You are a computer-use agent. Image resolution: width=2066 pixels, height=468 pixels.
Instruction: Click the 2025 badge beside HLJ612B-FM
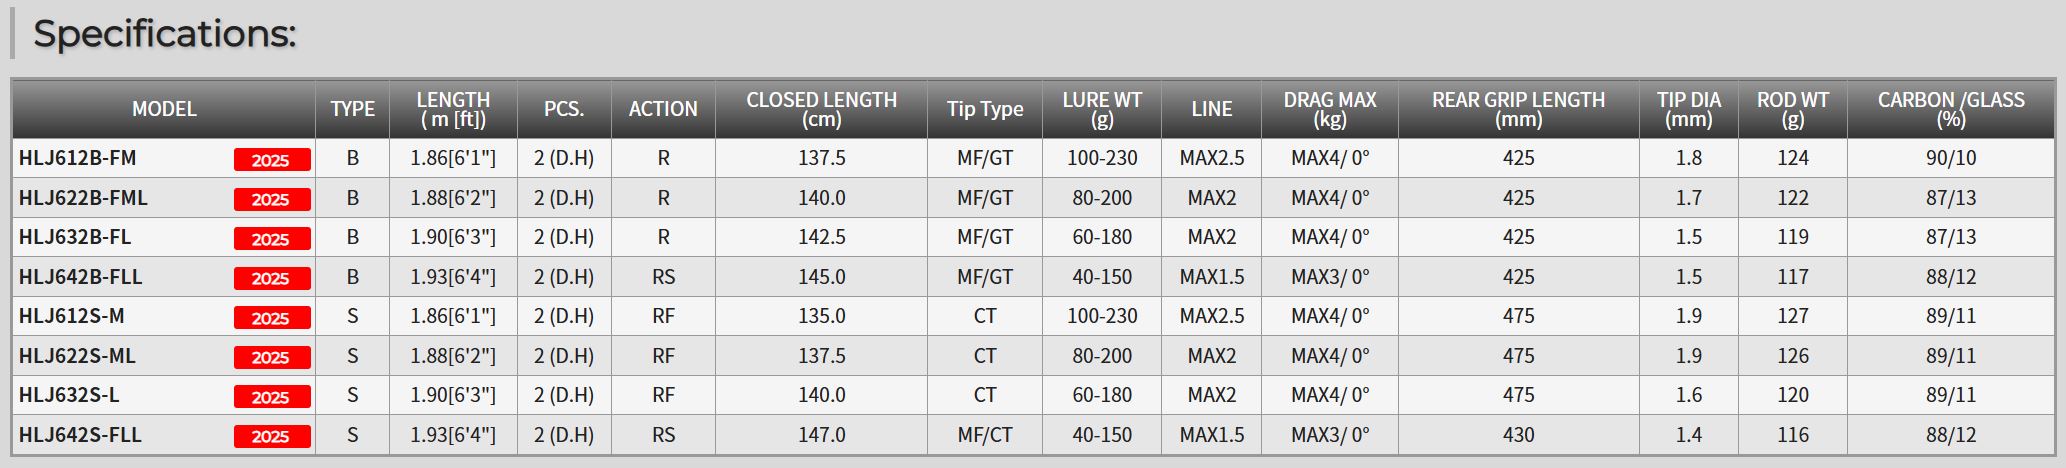pos(271,160)
